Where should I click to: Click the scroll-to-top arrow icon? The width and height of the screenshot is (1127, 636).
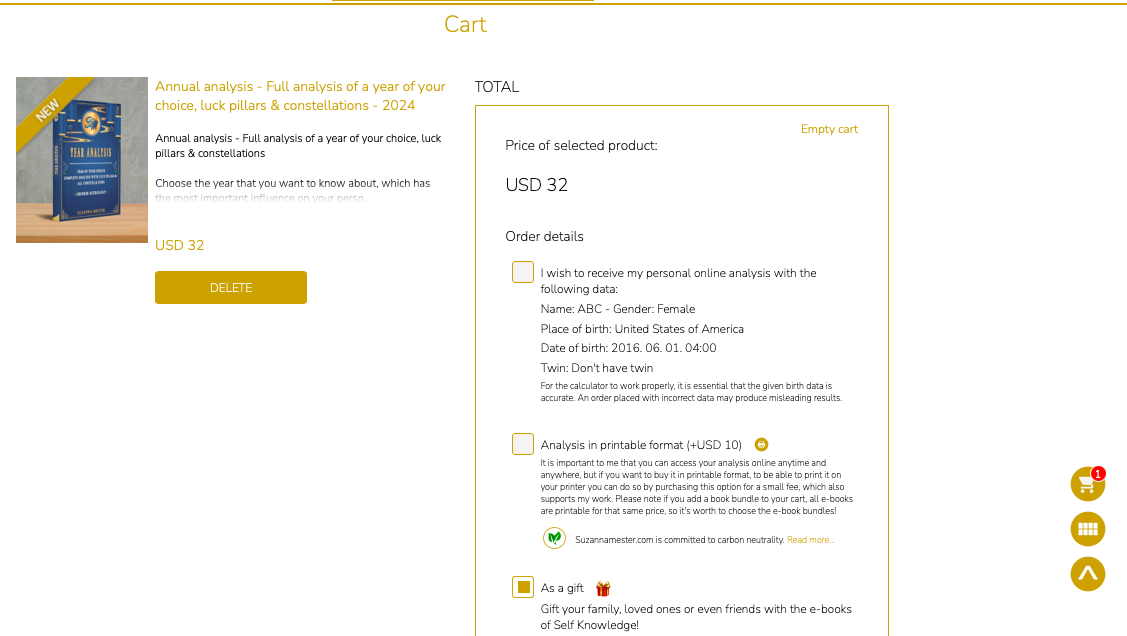pos(1088,574)
